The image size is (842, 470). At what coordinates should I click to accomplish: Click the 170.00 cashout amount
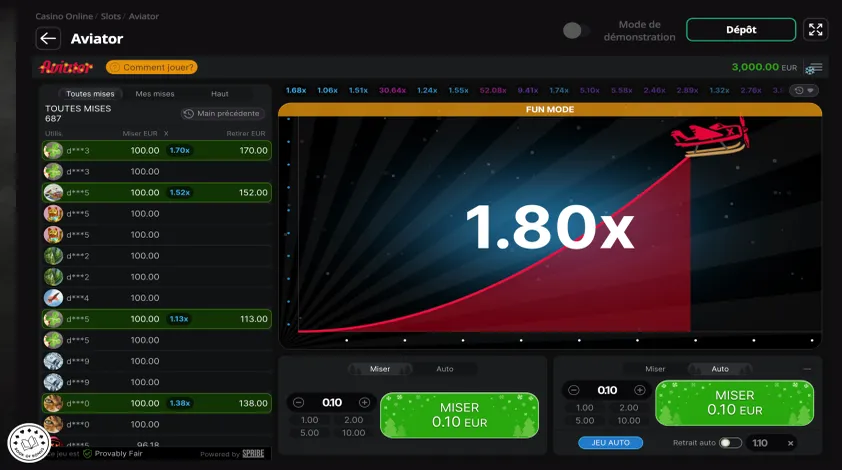(x=253, y=151)
